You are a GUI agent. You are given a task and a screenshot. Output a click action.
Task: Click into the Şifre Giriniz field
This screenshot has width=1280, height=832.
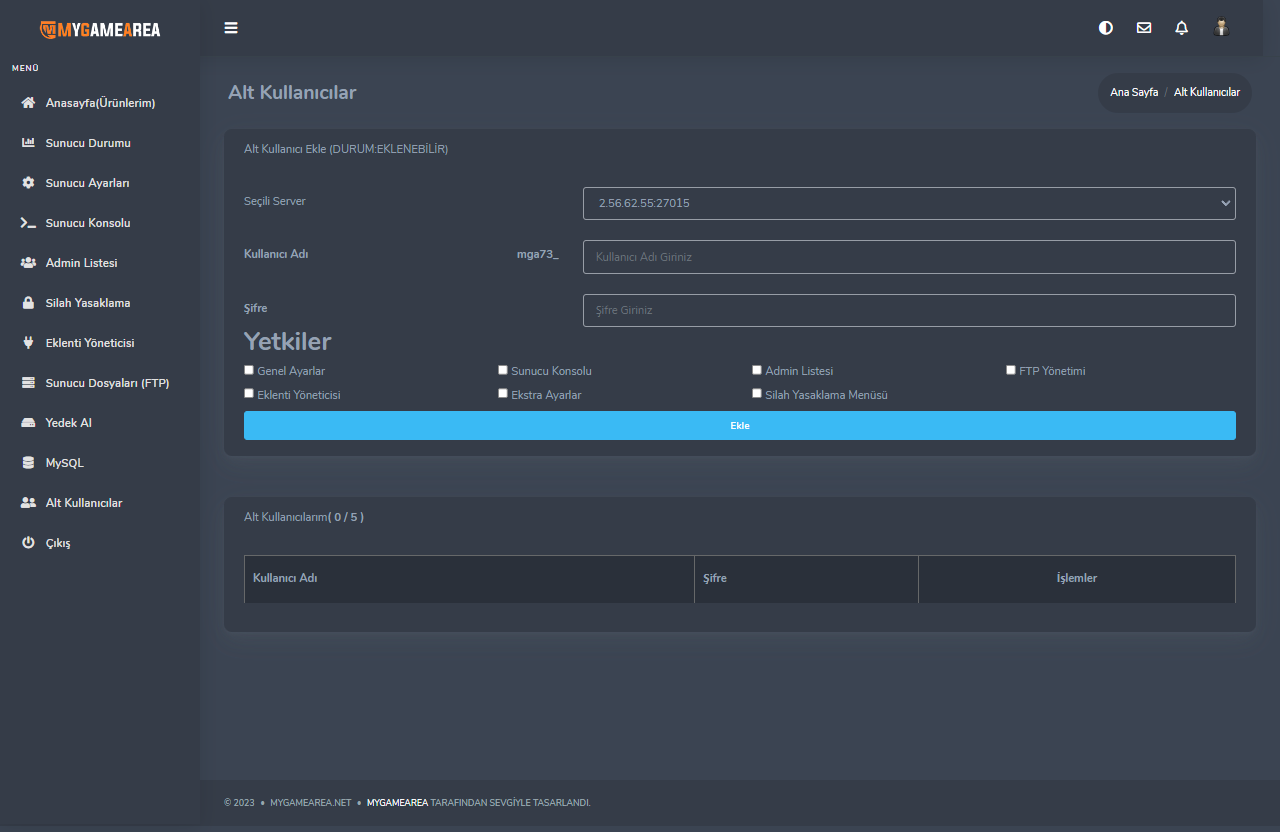(909, 310)
